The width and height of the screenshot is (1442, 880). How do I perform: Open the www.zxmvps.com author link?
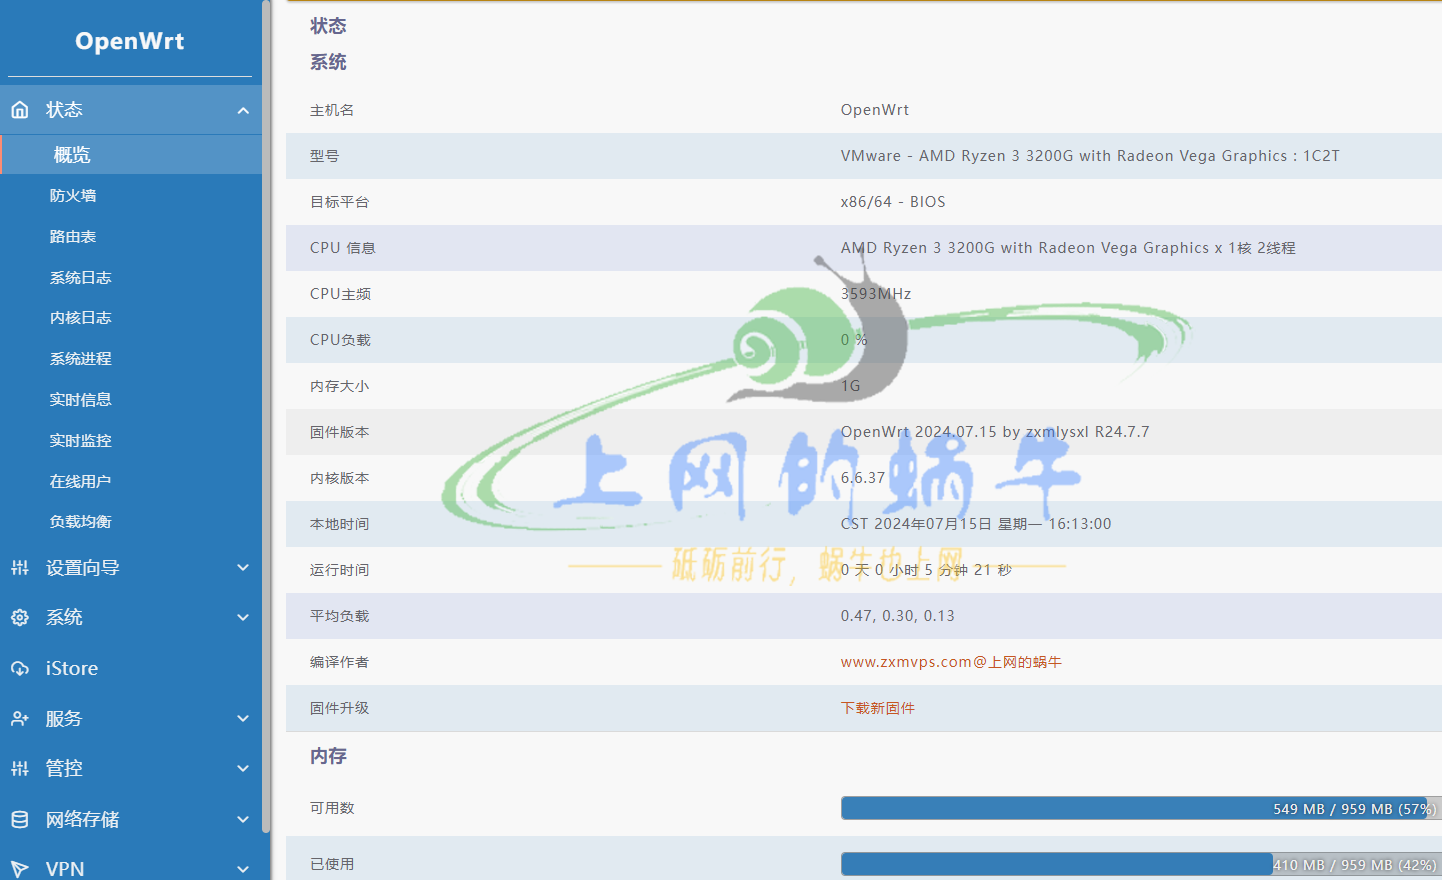[x=951, y=662]
